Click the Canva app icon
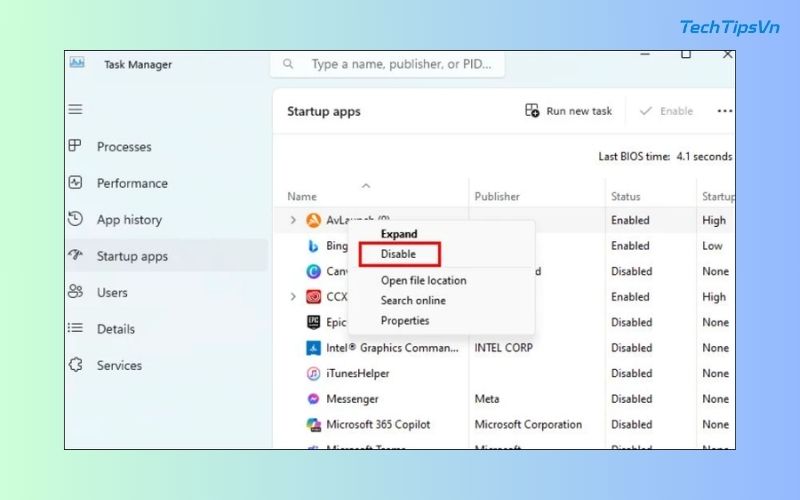This screenshot has width=800, height=500. click(313, 271)
